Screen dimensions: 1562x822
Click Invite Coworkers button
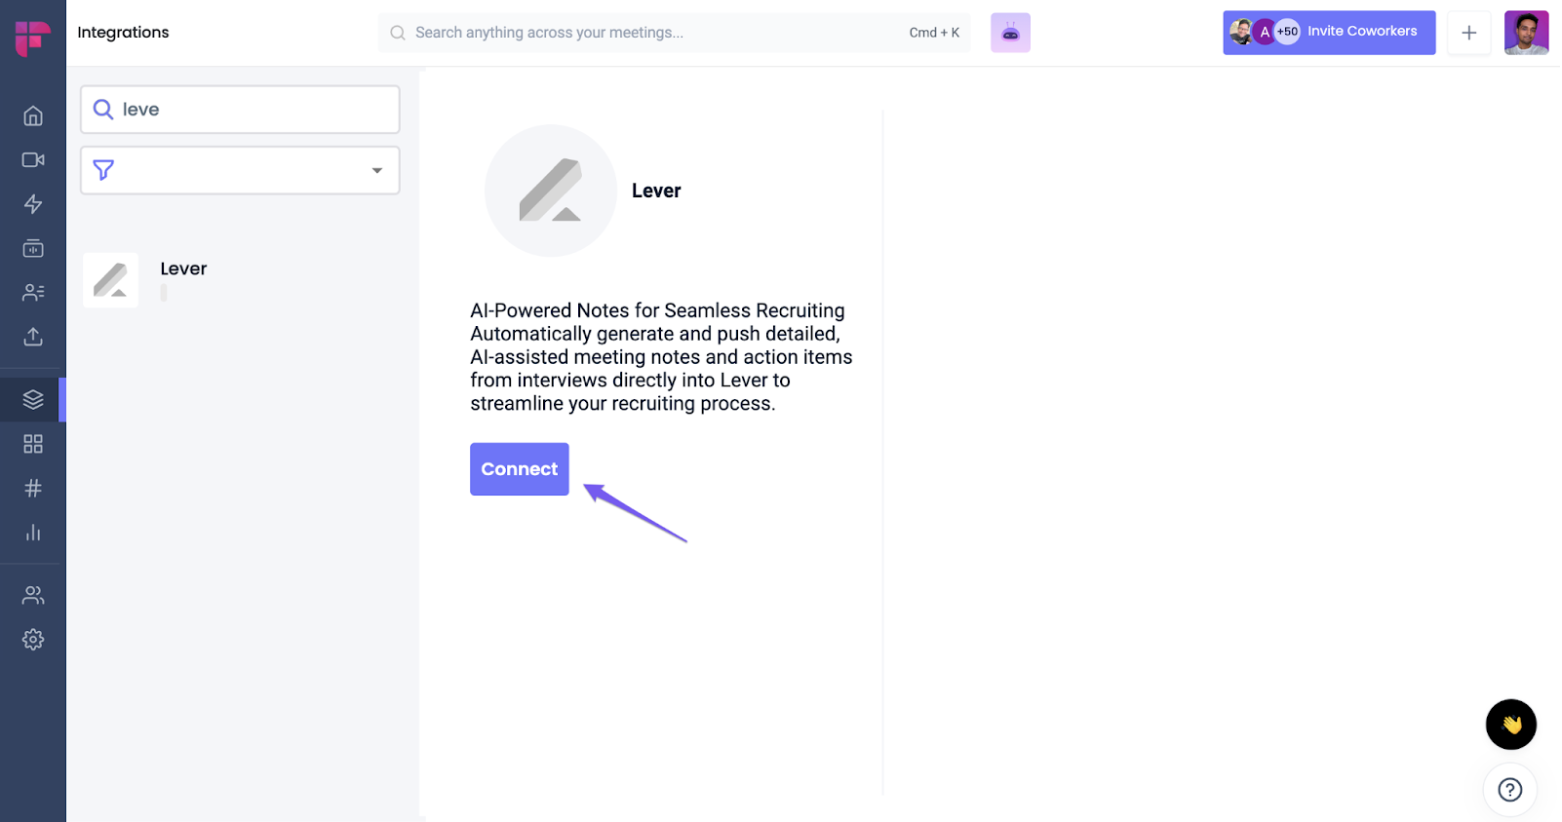click(x=1328, y=32)
